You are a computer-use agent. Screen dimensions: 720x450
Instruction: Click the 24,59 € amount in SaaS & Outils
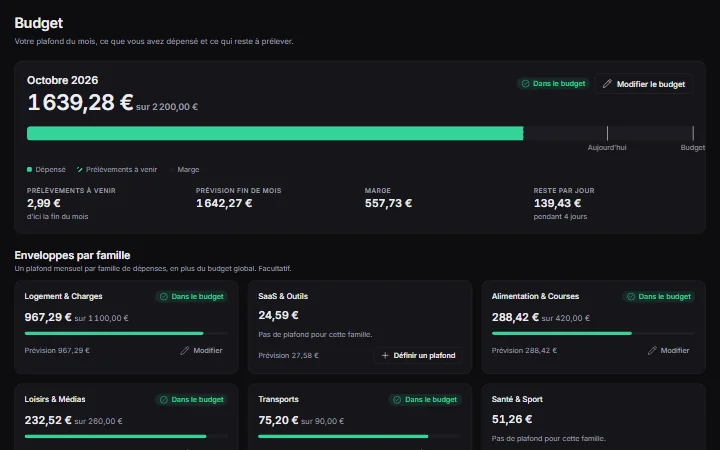tap(278, 315)
